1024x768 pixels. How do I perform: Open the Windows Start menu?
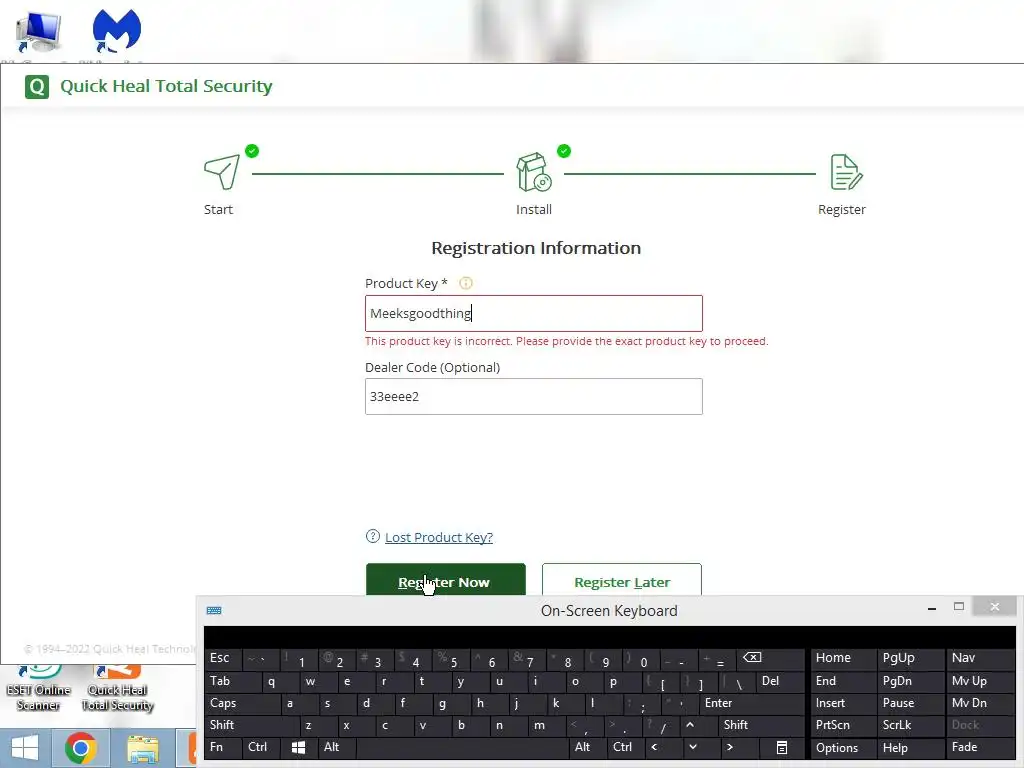tap(25, 748)
